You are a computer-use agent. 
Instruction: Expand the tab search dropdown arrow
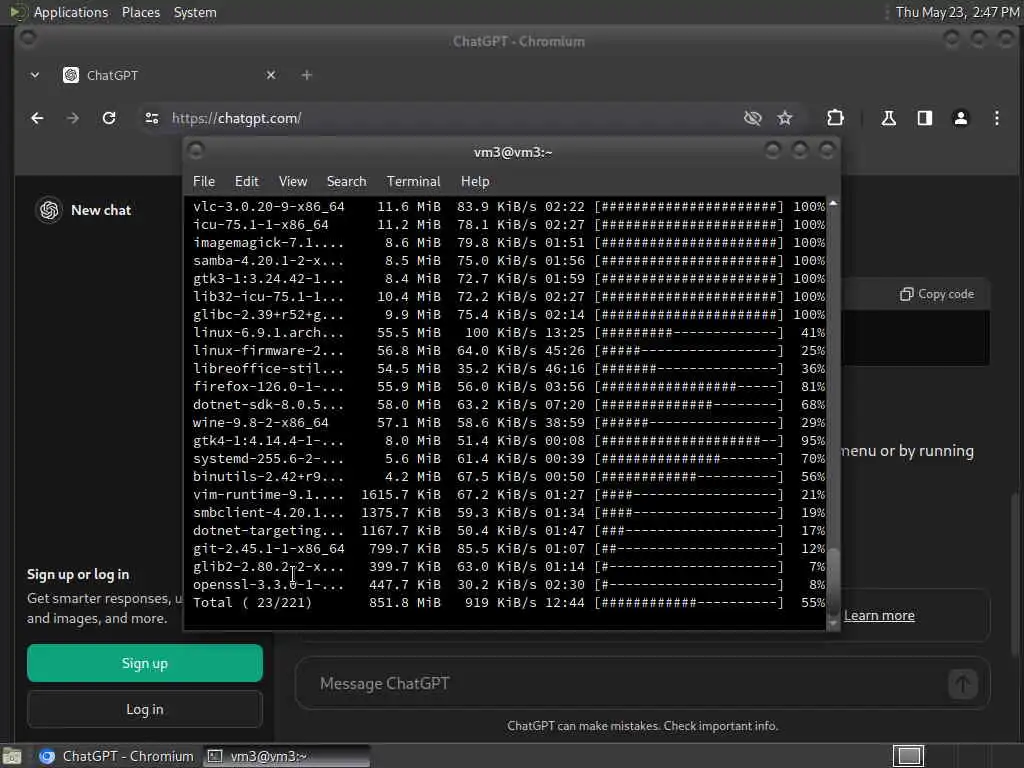35,75
